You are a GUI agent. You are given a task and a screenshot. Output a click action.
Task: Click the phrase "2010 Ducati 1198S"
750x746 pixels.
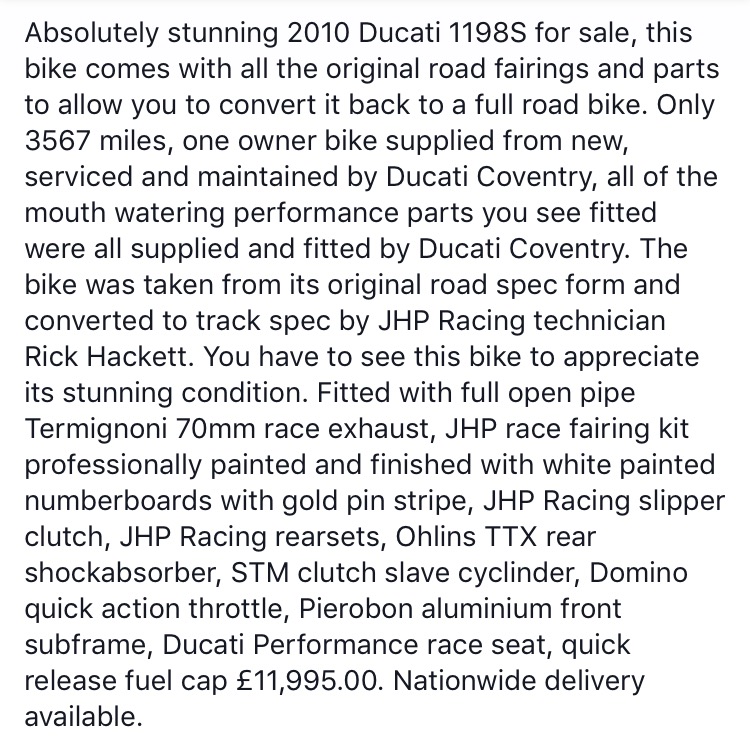407,33
